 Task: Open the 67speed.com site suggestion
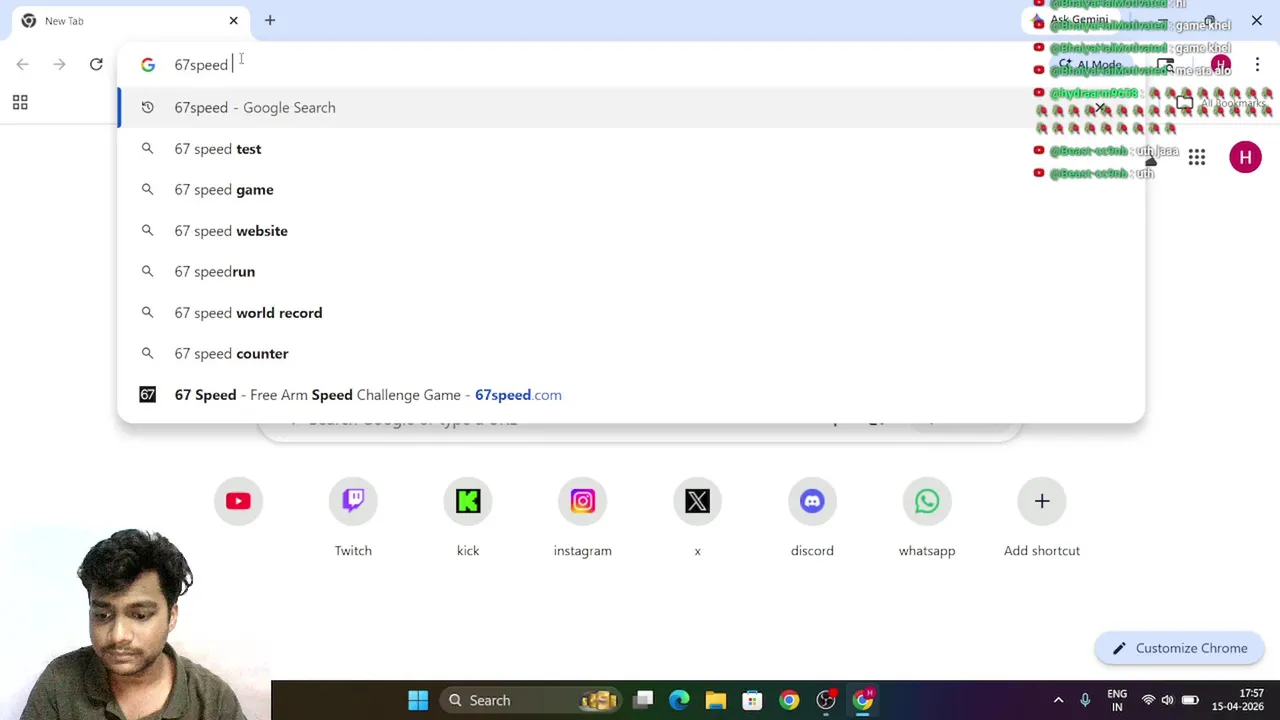[631, 395]
